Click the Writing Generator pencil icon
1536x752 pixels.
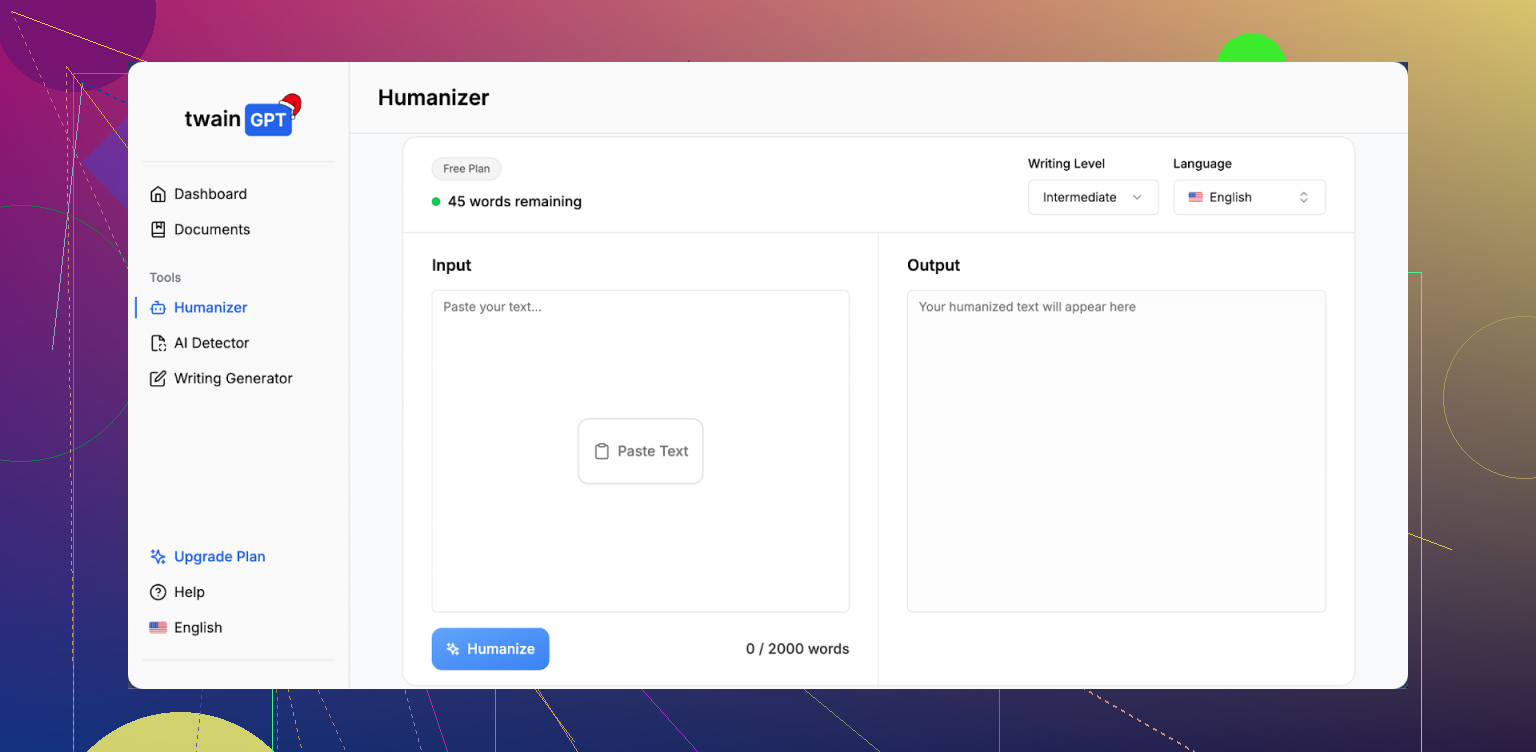click(x=157, y=379)
